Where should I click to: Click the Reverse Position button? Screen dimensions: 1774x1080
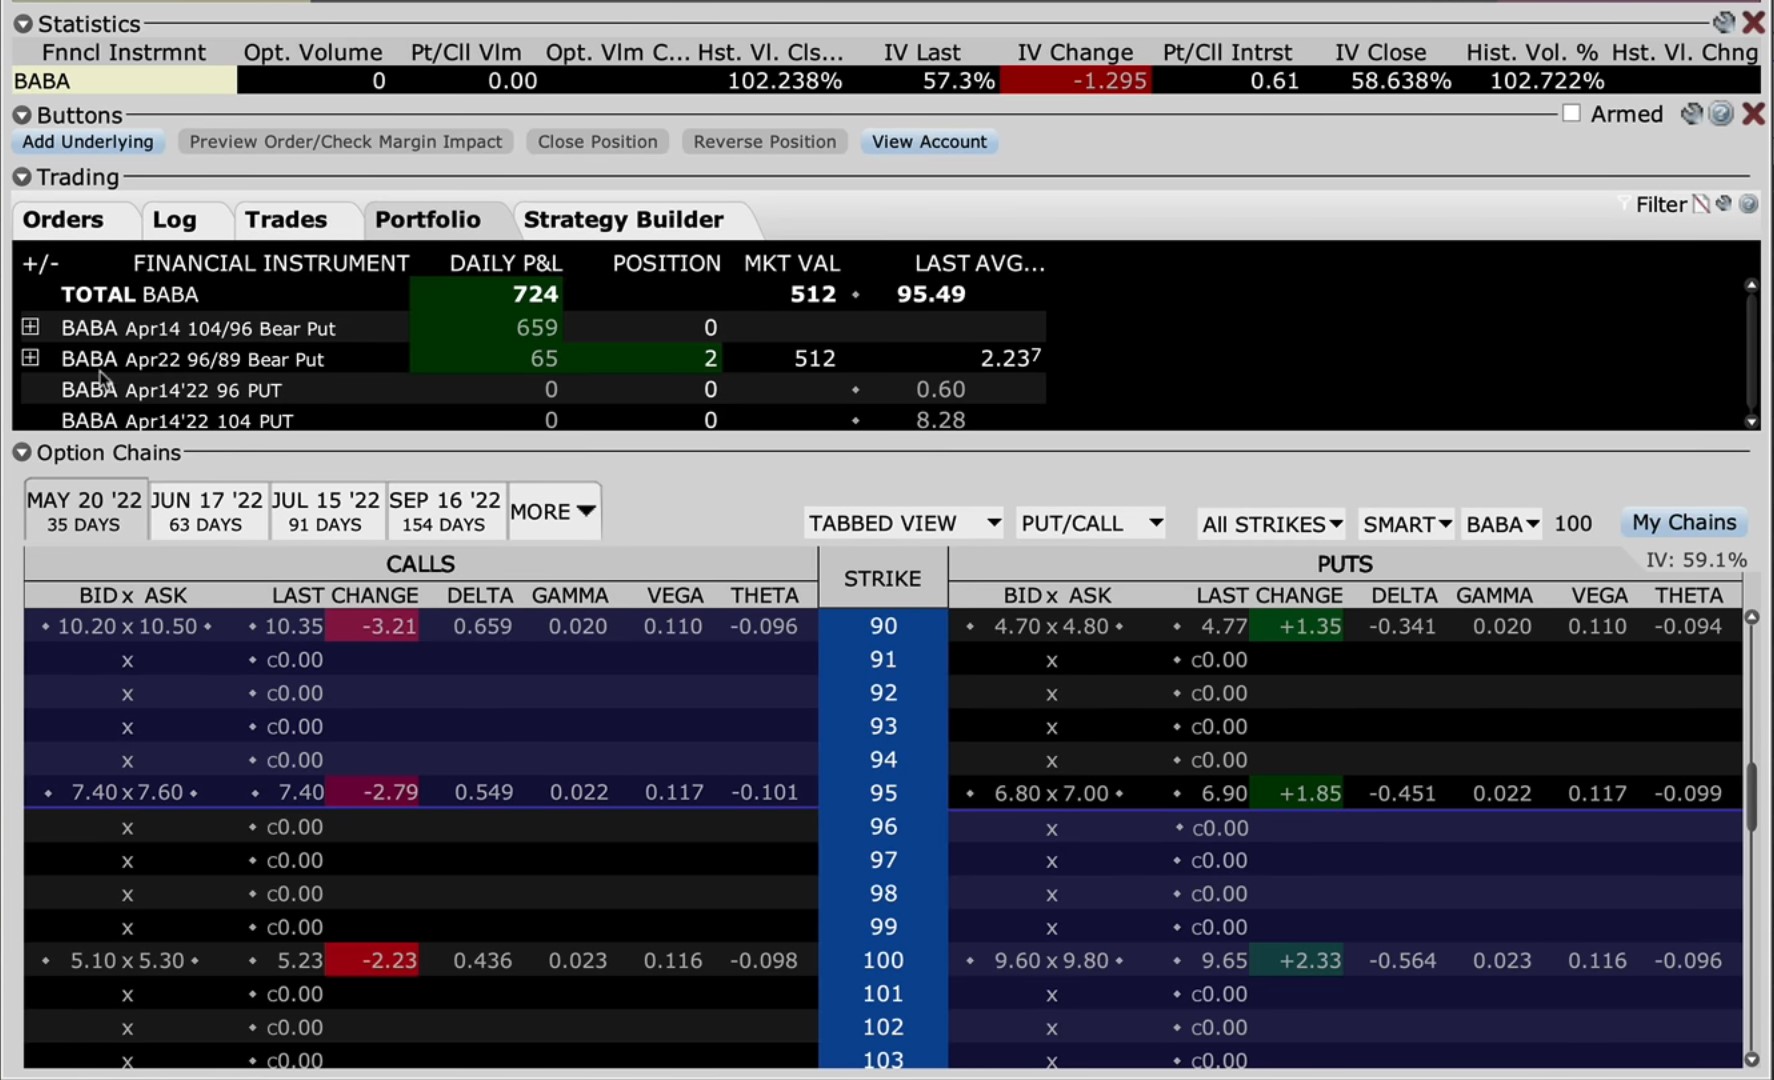[765, 142]
